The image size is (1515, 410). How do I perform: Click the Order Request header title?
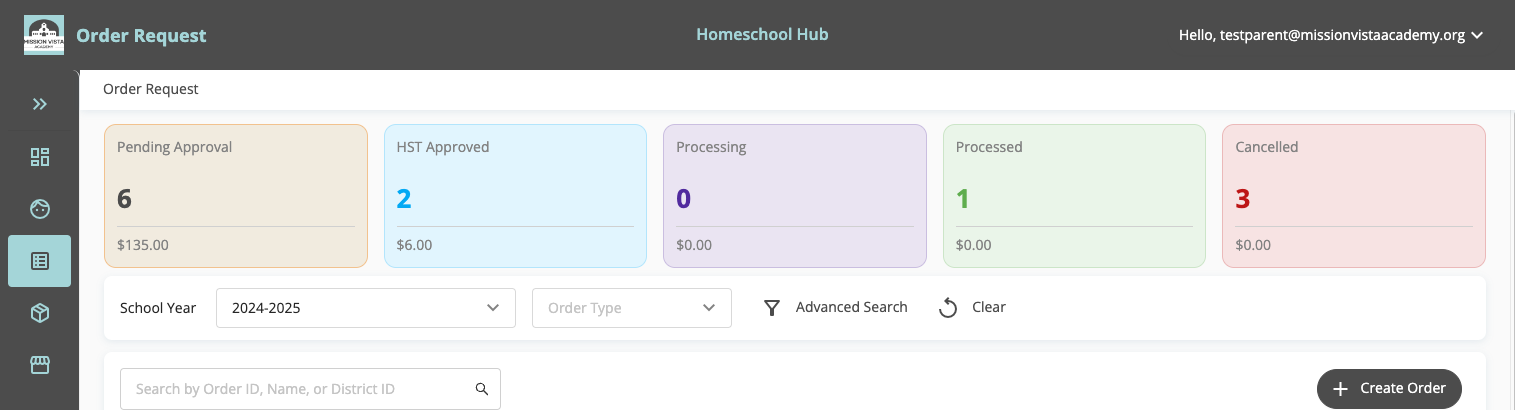coord(141,36)
